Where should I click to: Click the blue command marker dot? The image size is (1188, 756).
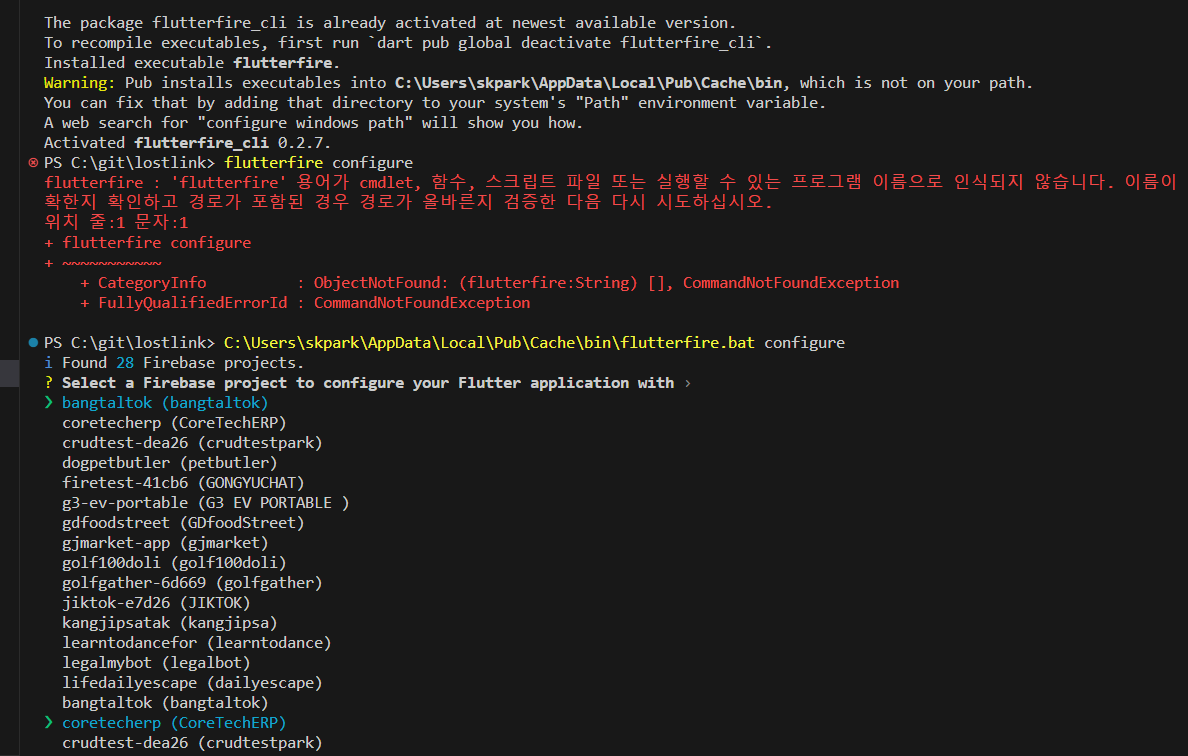pyautogui.click(x=33, y=342)
